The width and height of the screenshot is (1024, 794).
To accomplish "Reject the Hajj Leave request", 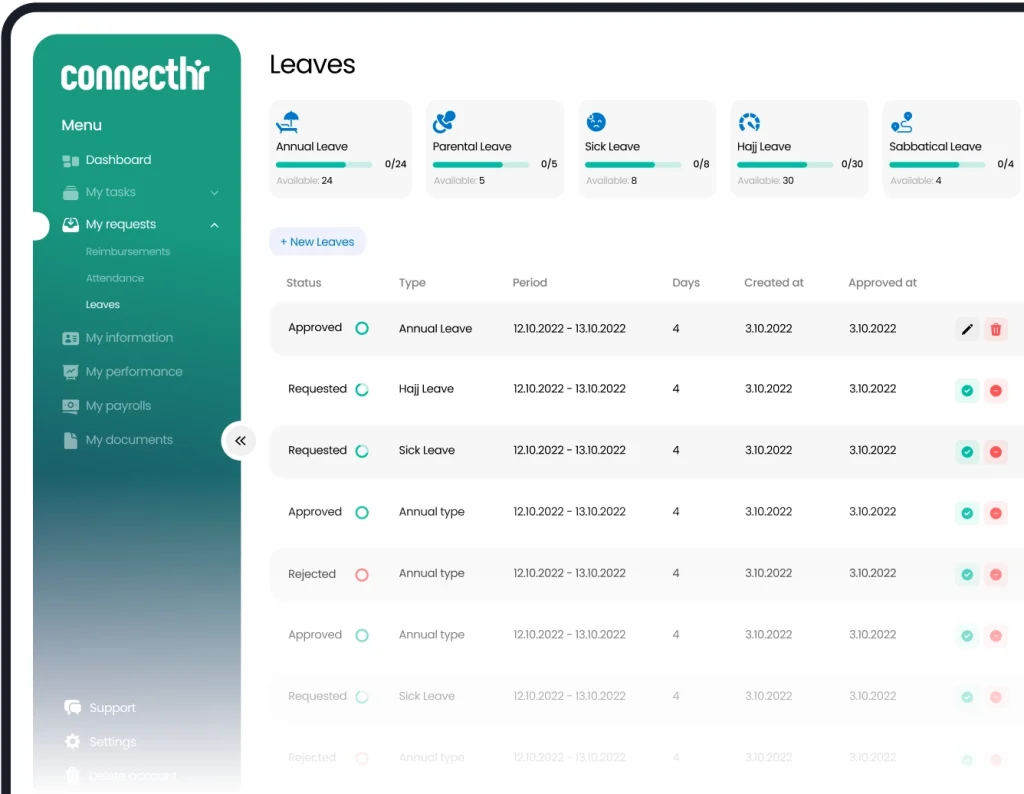I will pyautogui.click(x=996, y=390).
